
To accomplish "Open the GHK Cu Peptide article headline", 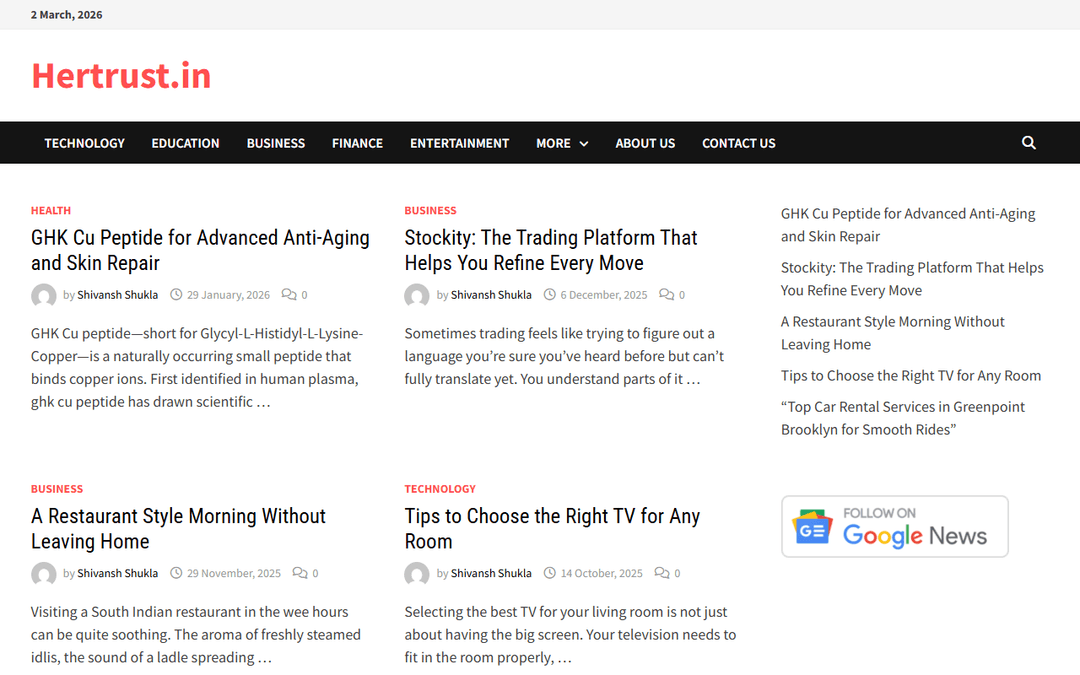I will 200,250.
